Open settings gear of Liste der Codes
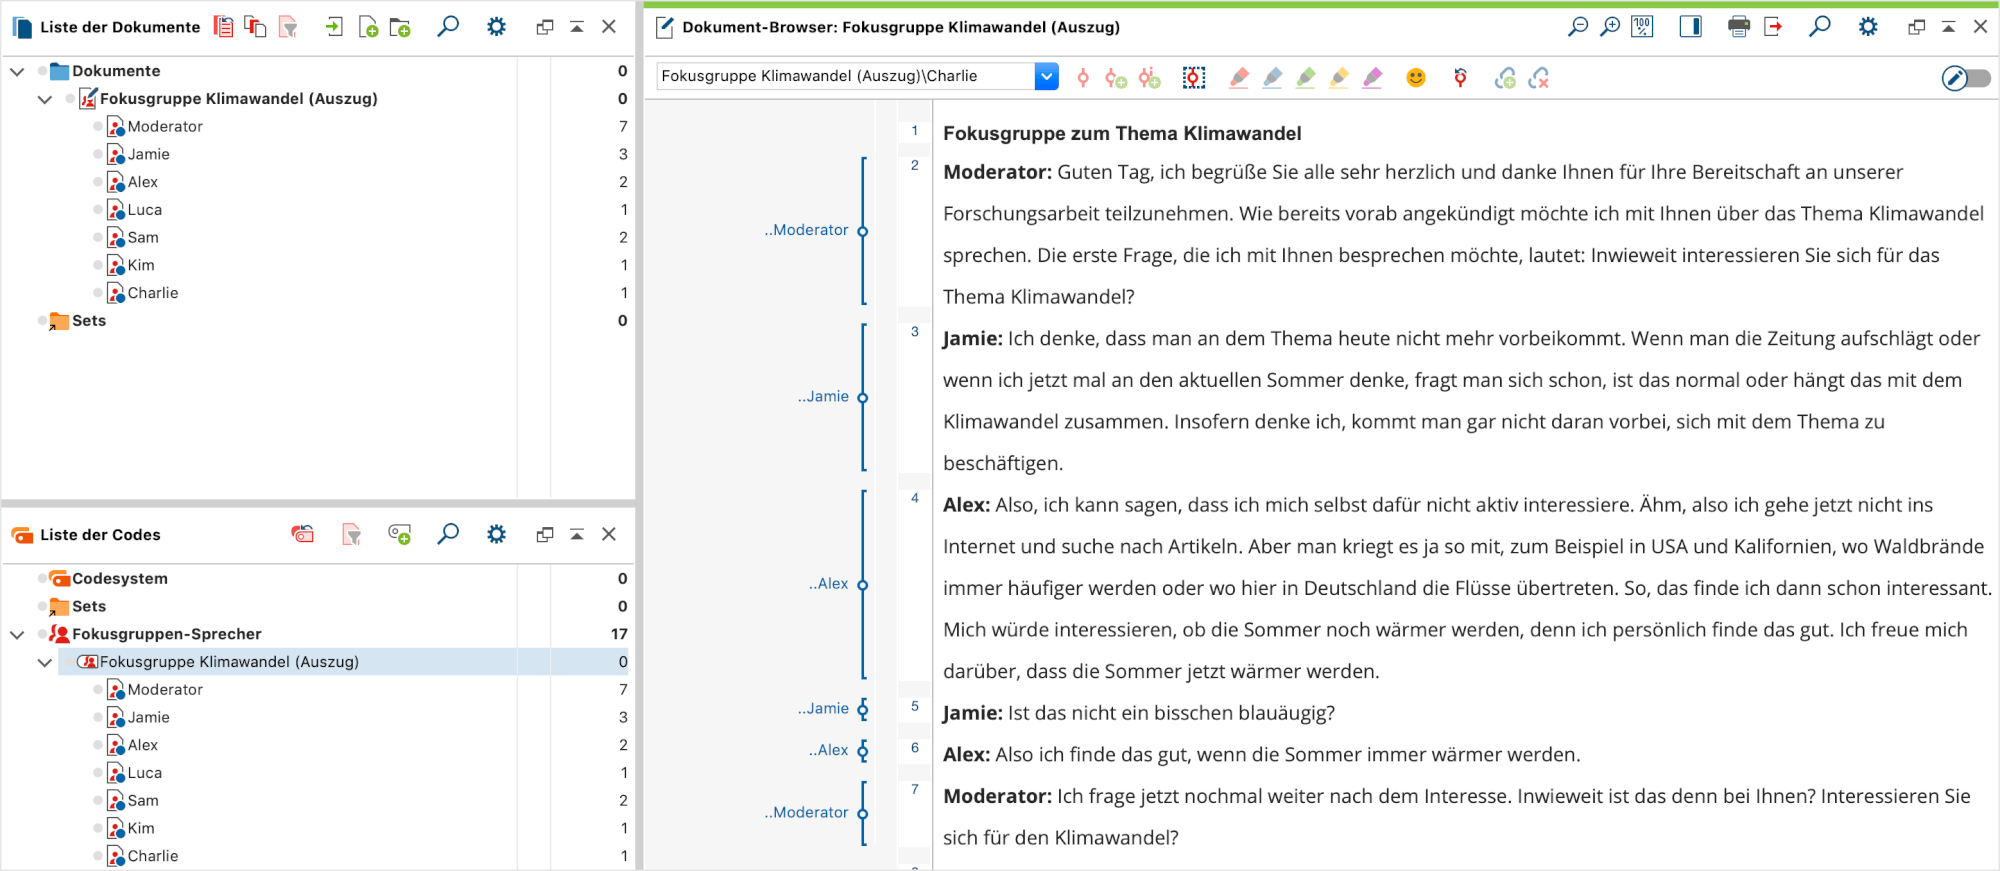 496,534
